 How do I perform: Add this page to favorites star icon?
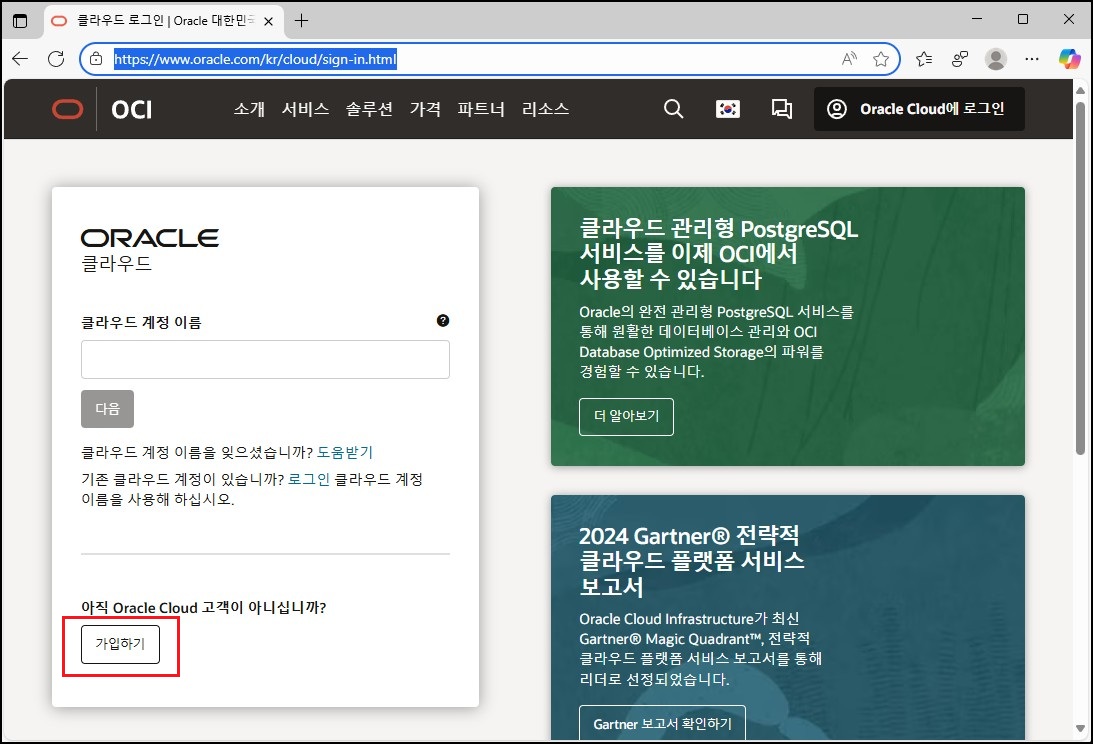[x=881, y=59]
